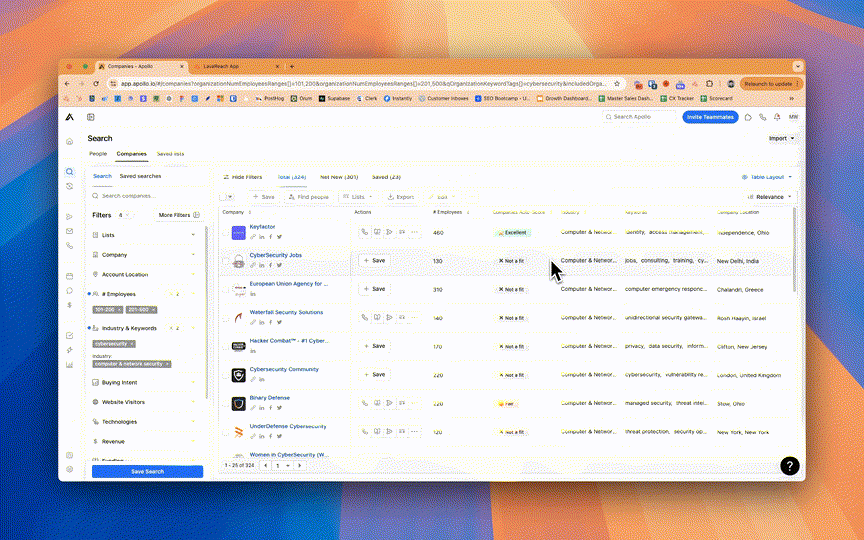Open the Sequences paper-plane icon in sidebar
The image size is (864, 540).
point(69,217)
